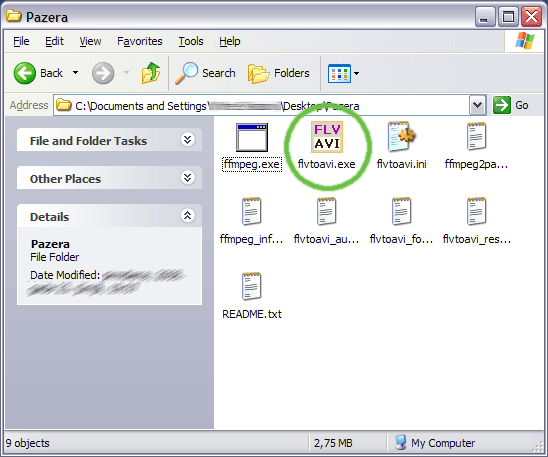The width and height of the screenshot is (548, 457).
Task: Open the Favorites menu
Action: coord(139,41)
